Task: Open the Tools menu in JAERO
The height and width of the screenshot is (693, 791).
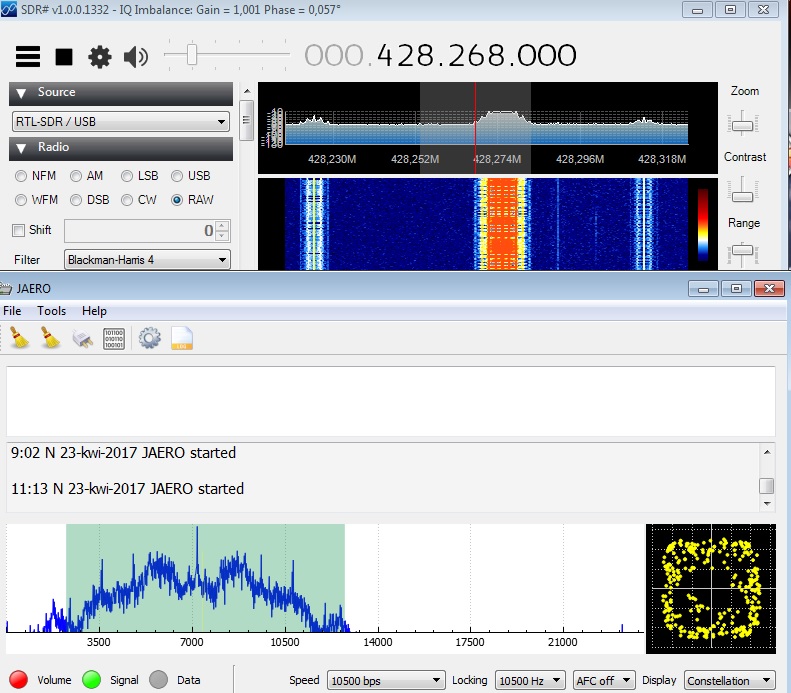Action: click(x=51, y=311)
